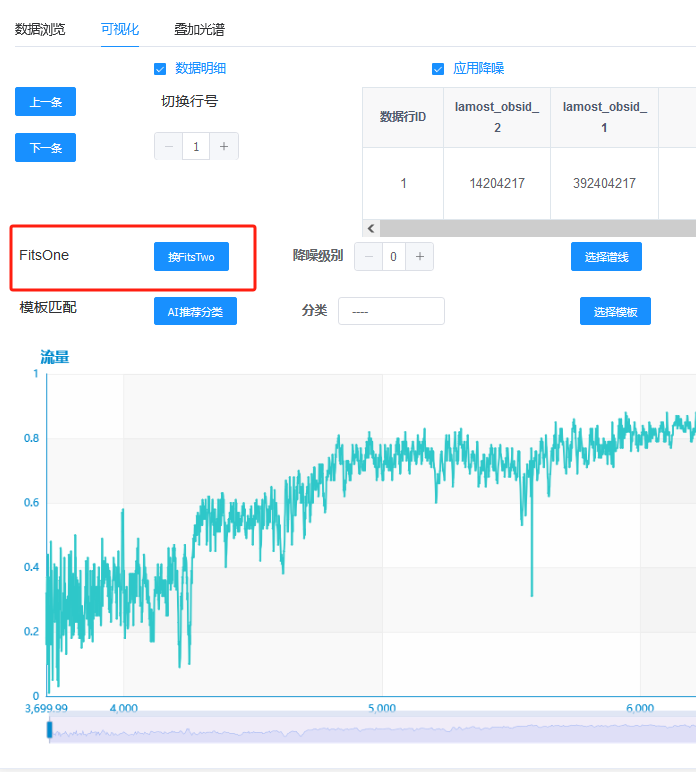Toggle the 数据明细 checkbox

point(159,69)
